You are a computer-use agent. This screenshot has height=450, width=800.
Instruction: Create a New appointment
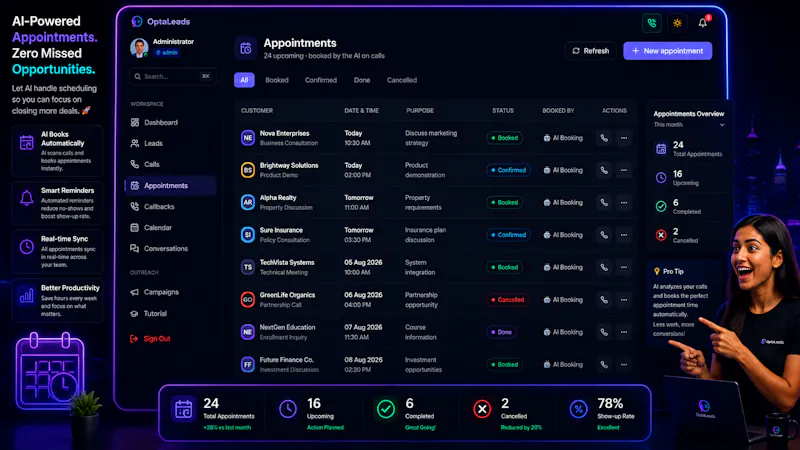click(x=667, y=51)
